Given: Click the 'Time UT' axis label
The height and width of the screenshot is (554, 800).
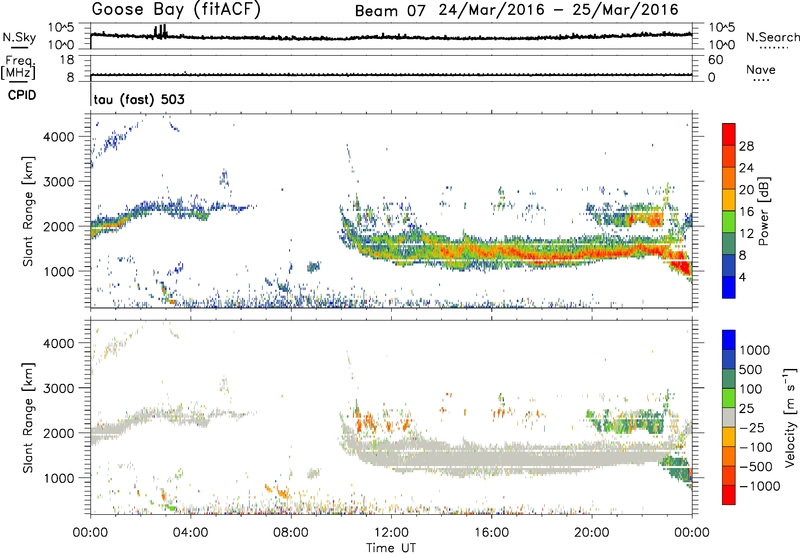Looking at the screenshot, I should (x=391, y=548).
